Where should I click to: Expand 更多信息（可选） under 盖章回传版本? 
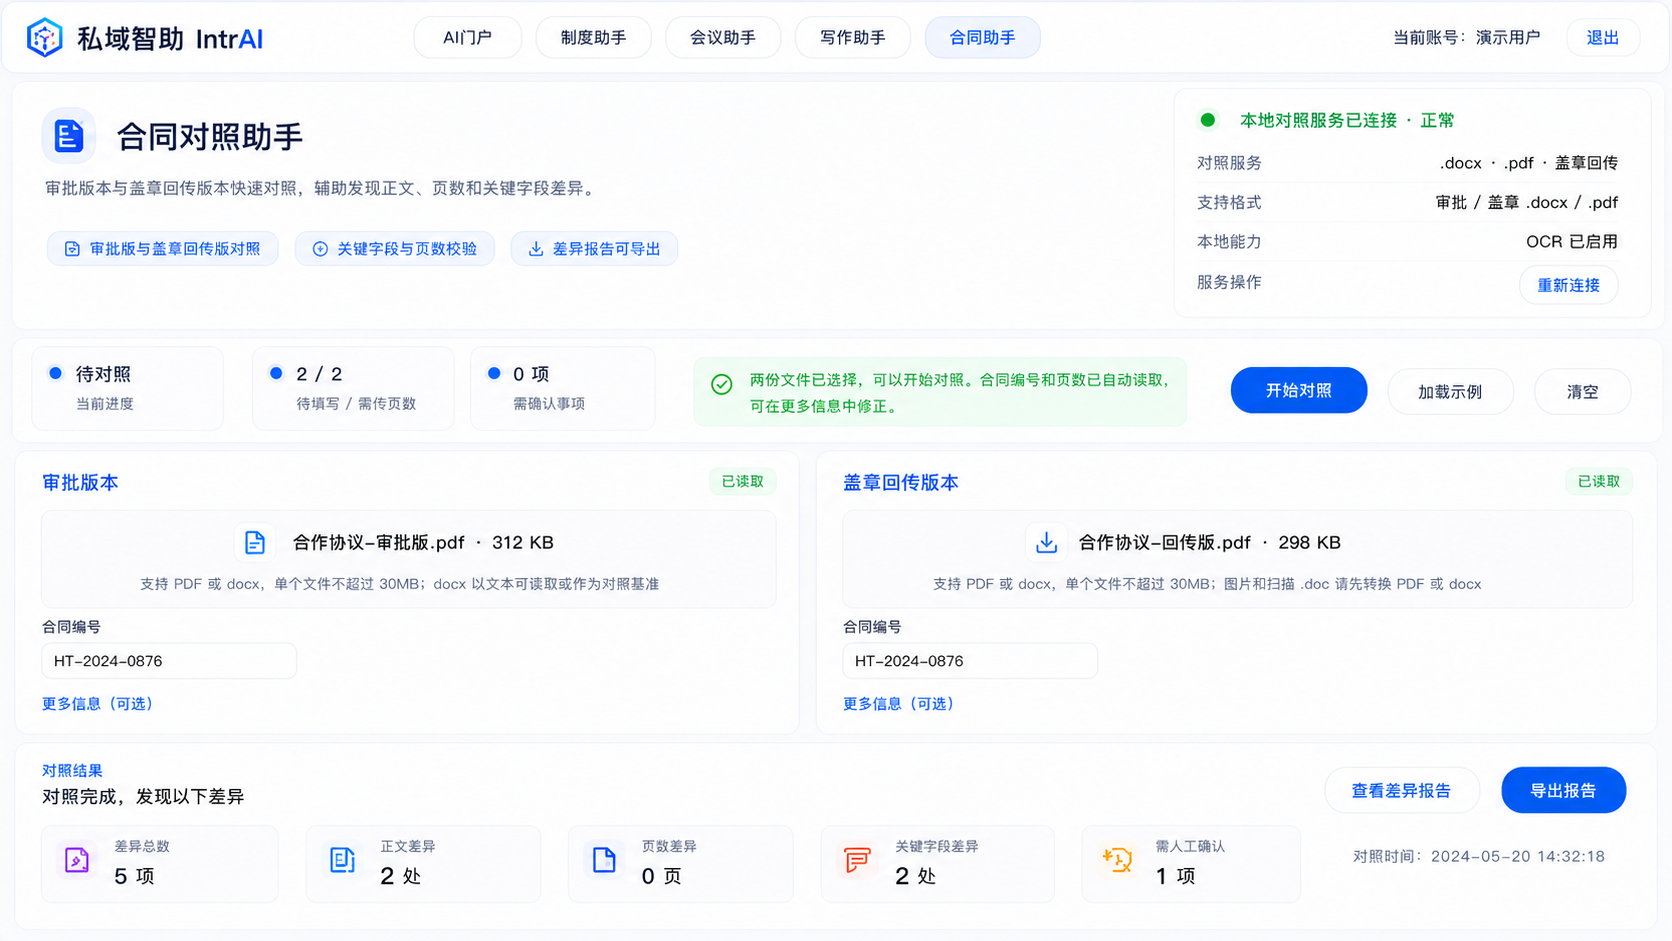(899, 704)
